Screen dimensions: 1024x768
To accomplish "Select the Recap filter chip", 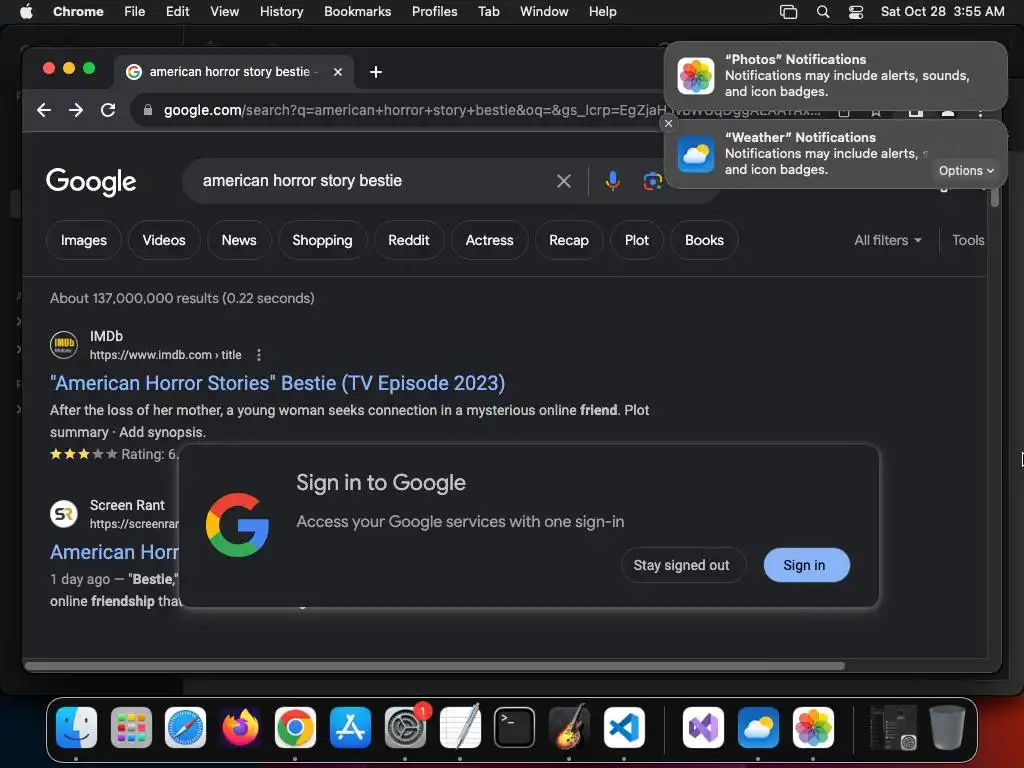I will [569, 240].
